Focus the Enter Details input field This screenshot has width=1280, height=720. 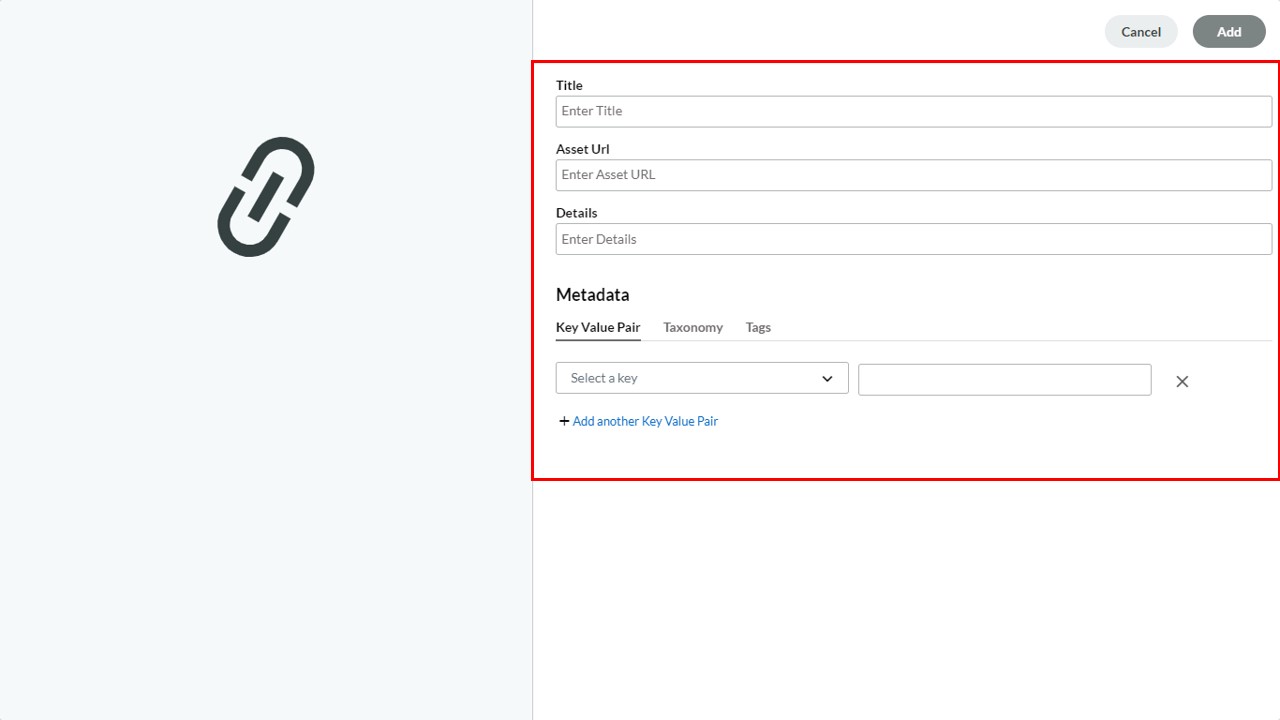[x=914, y=239]
